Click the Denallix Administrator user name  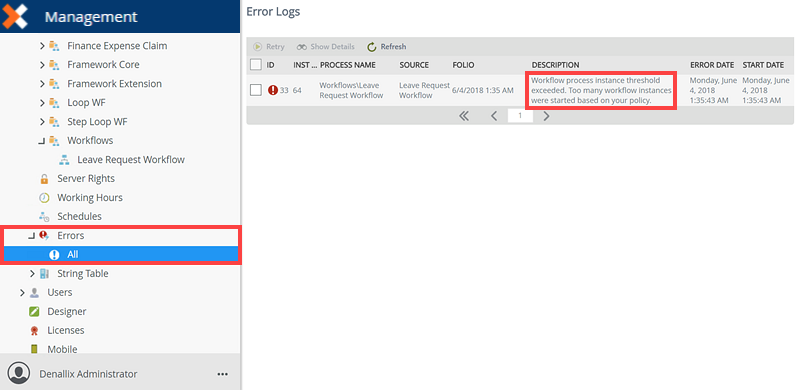click(88, 374)
